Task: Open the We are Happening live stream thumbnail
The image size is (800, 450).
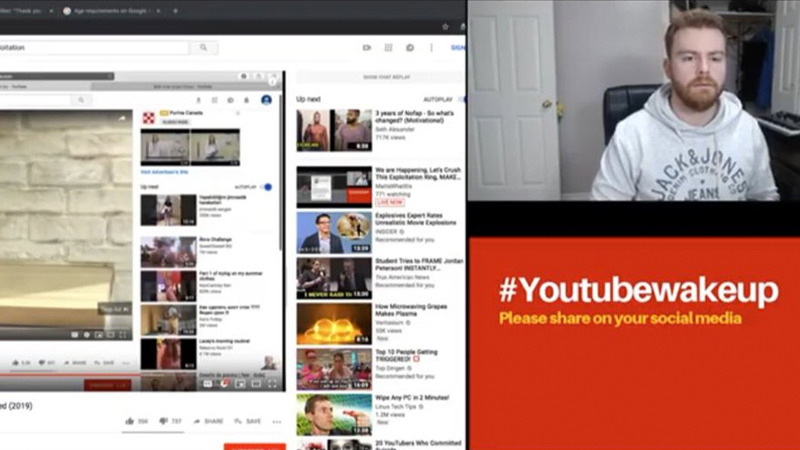Action: pos(334,187)
